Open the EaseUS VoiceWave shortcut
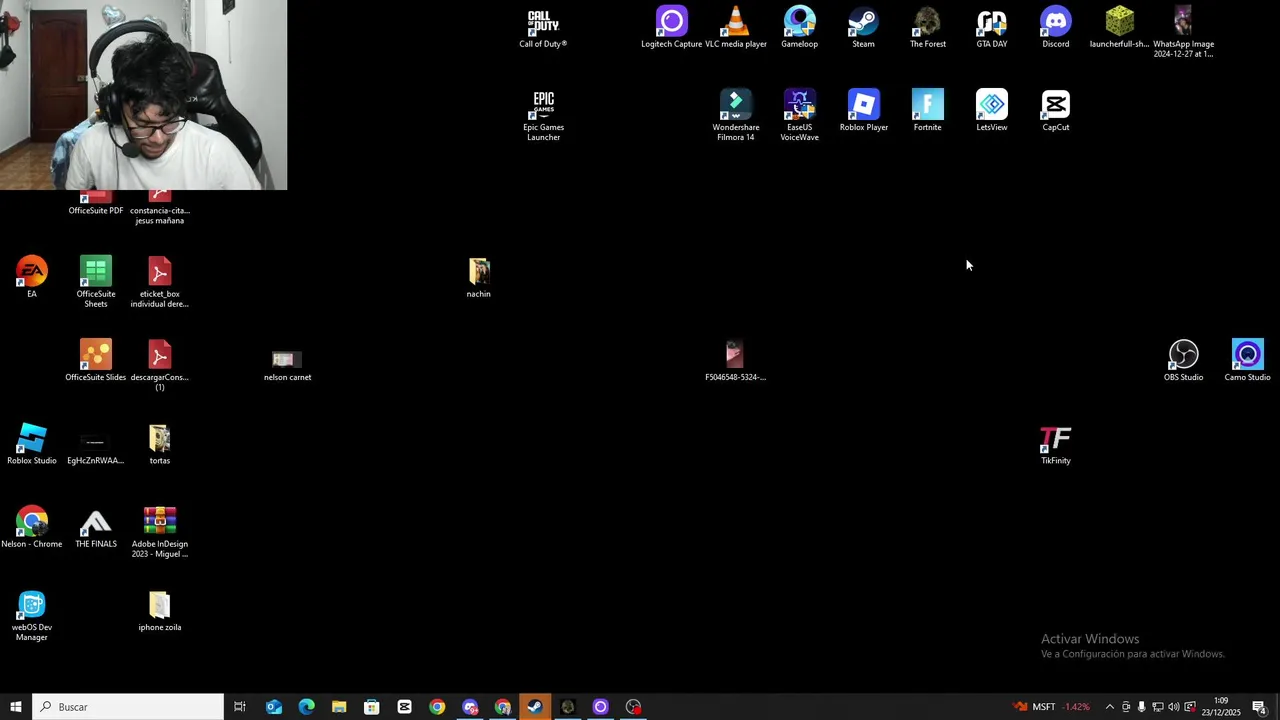The image size is (1280, 720). (799, 115)
